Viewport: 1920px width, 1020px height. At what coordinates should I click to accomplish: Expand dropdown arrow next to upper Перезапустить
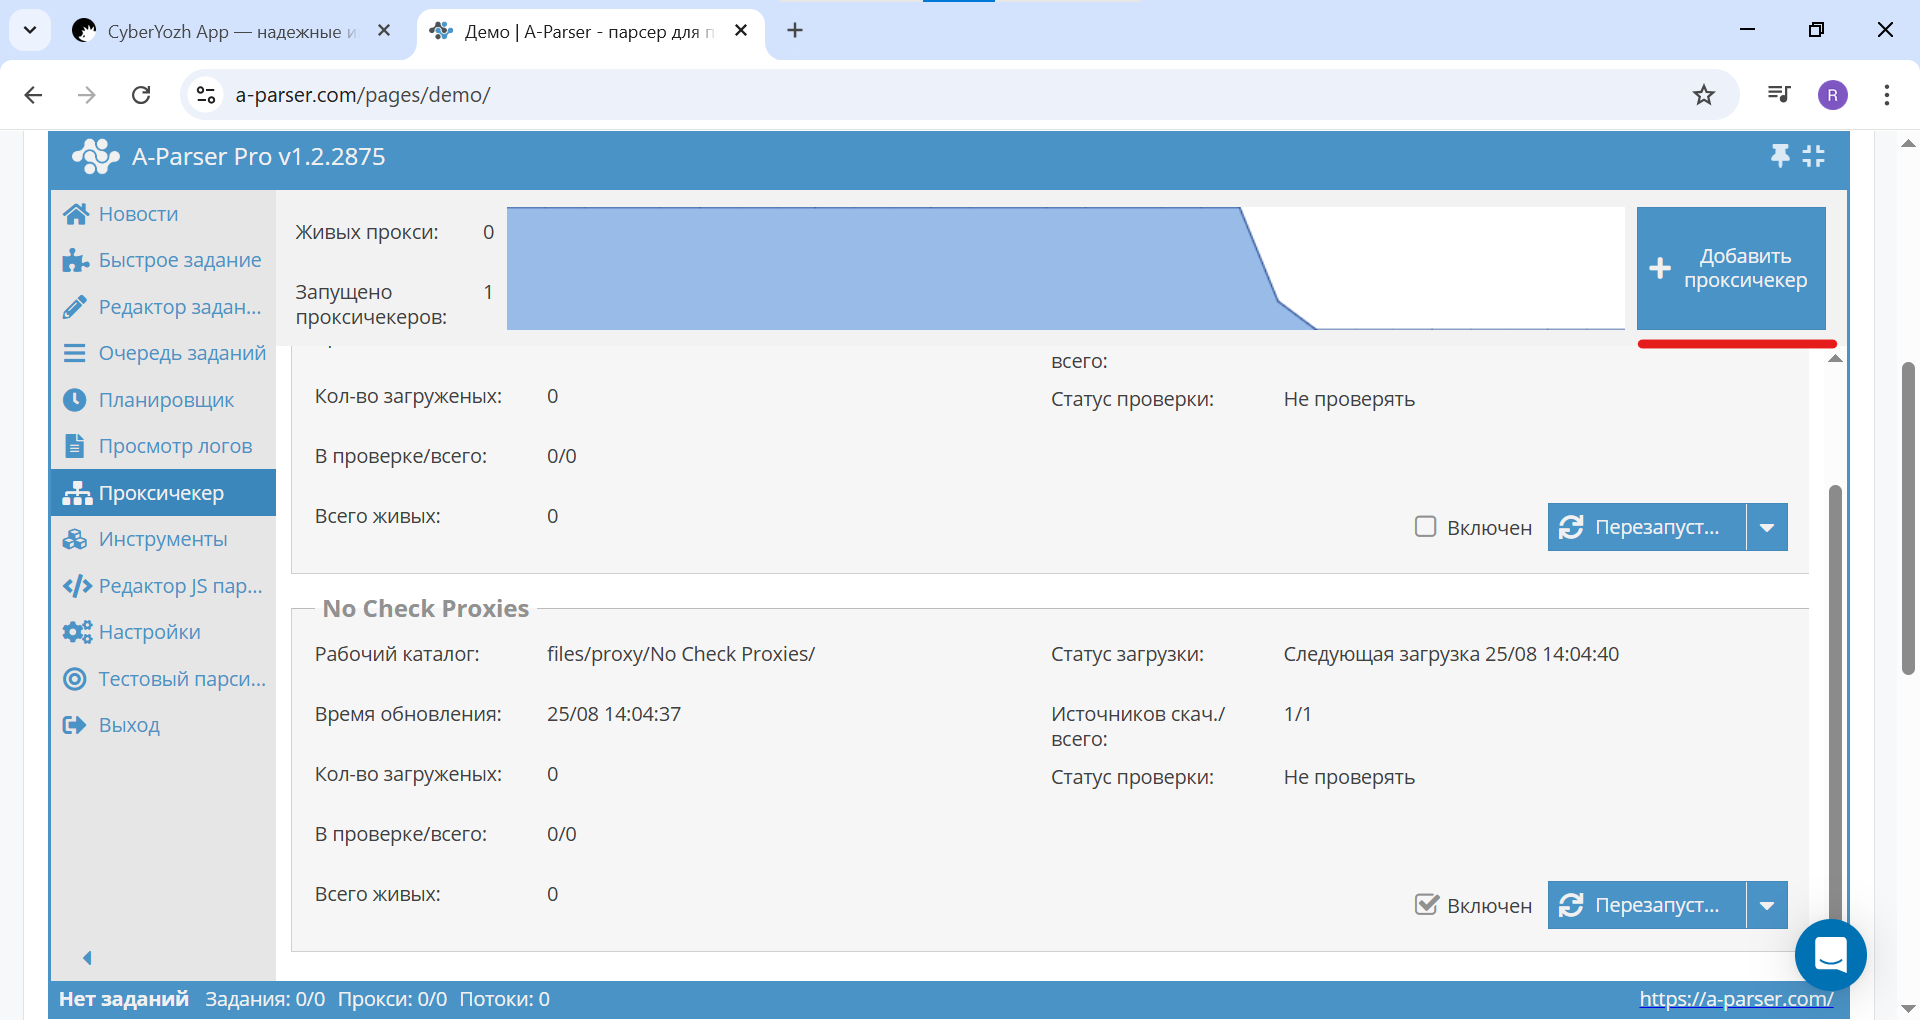1767,527
